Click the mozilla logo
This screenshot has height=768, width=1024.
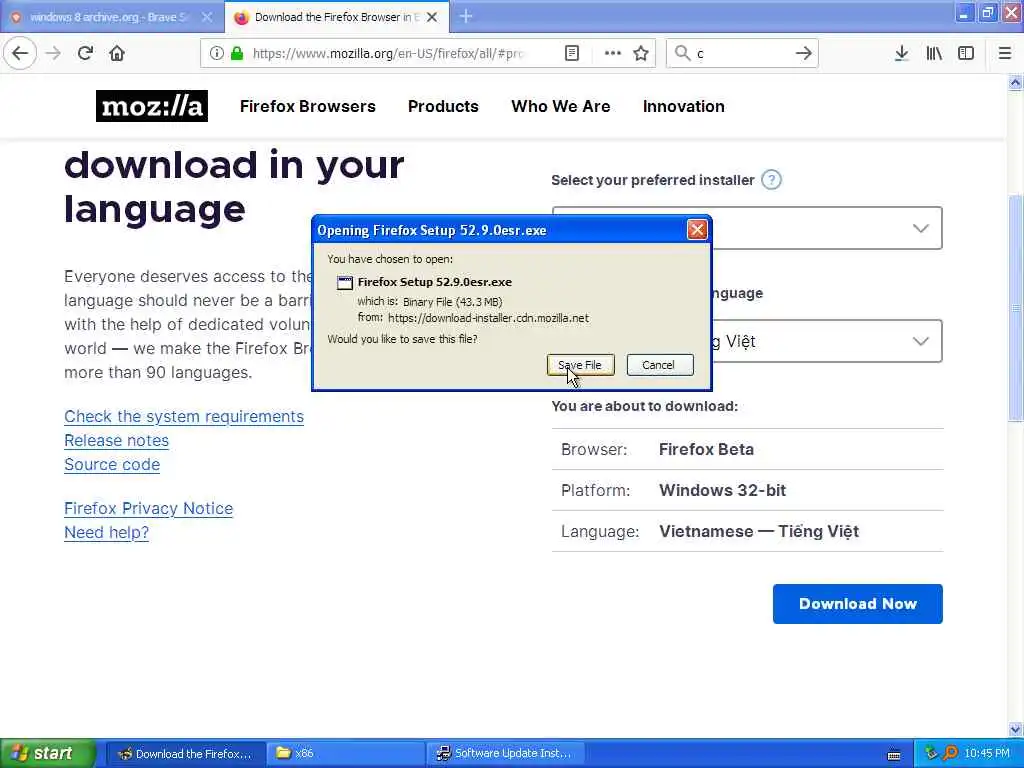152,106
